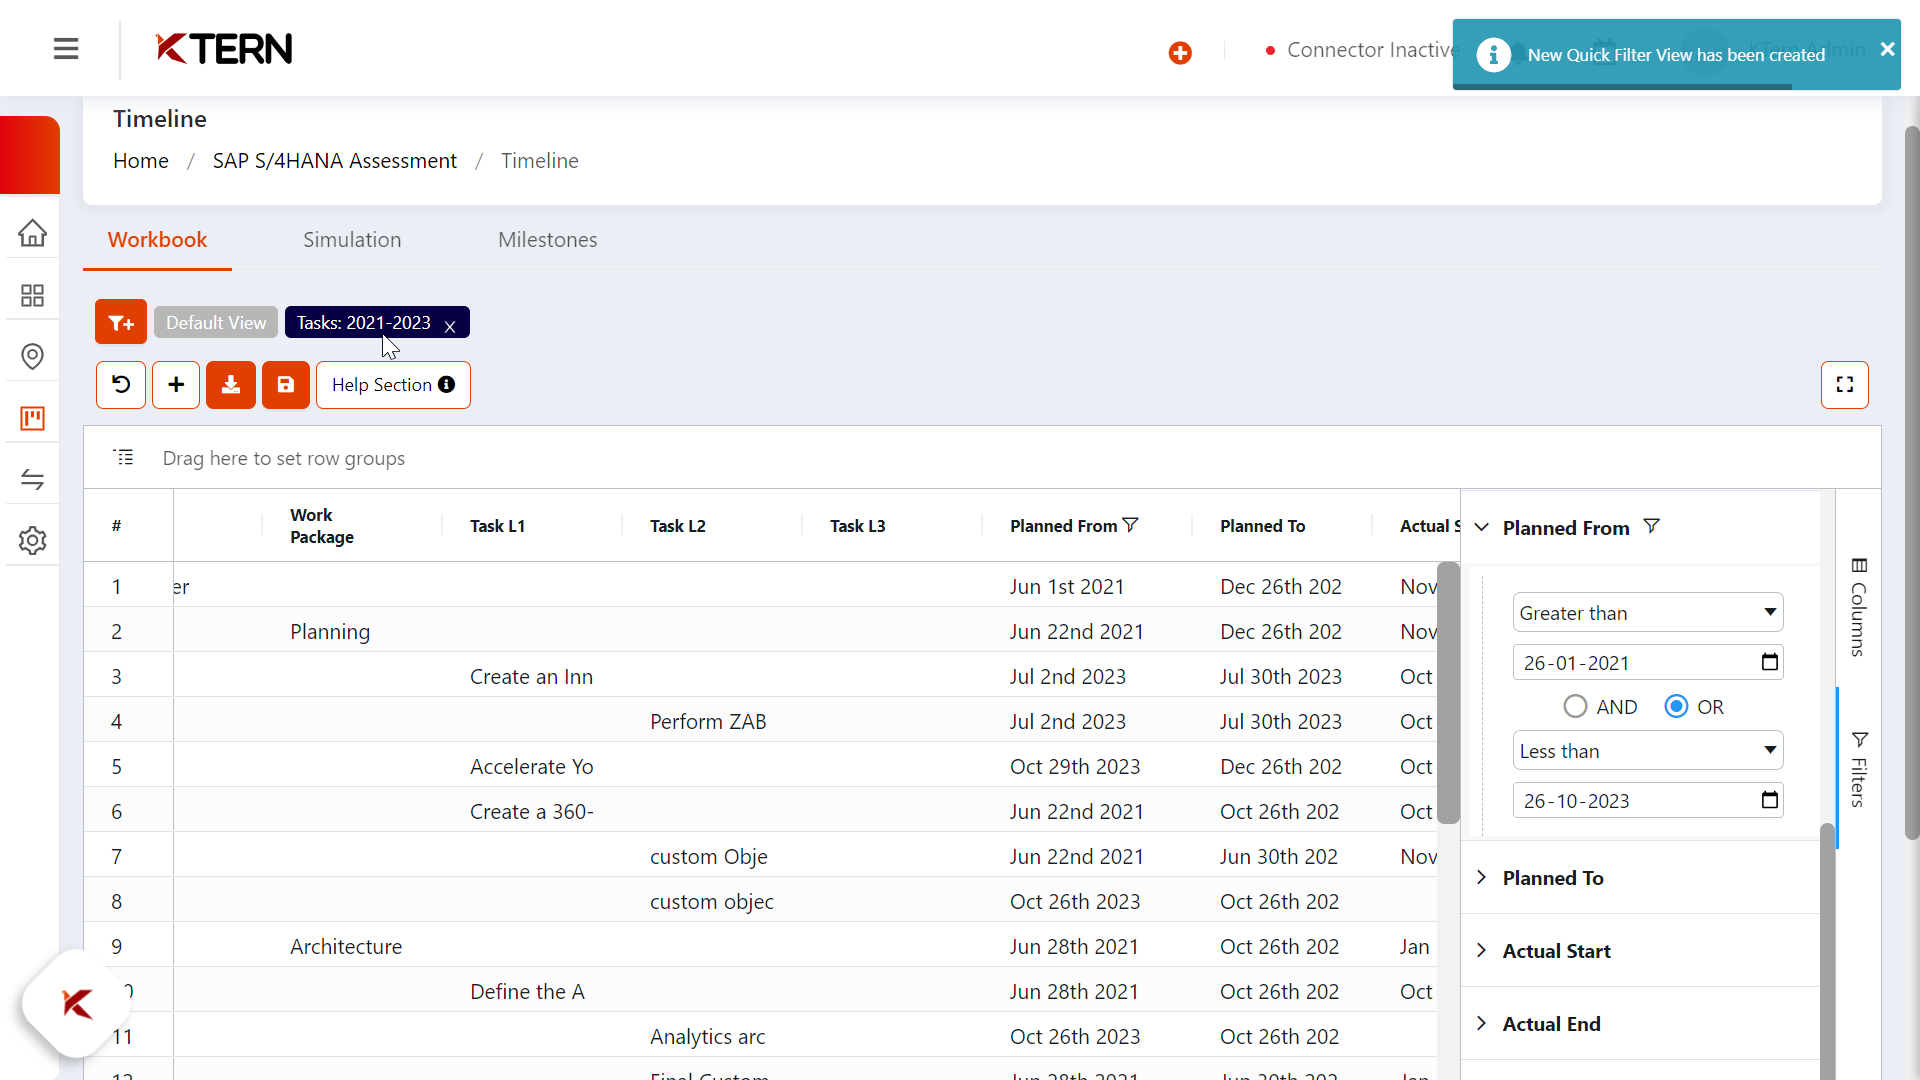This screenshot has width=1920, height=1080.
Task: Click the Planned From column filter icon
Action: [1131, 525]
